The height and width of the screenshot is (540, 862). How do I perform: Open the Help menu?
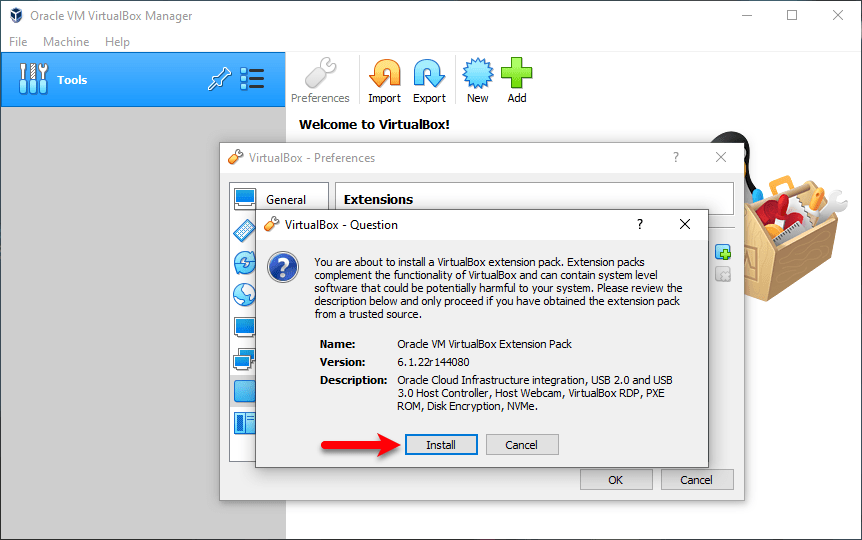[117, 42]
